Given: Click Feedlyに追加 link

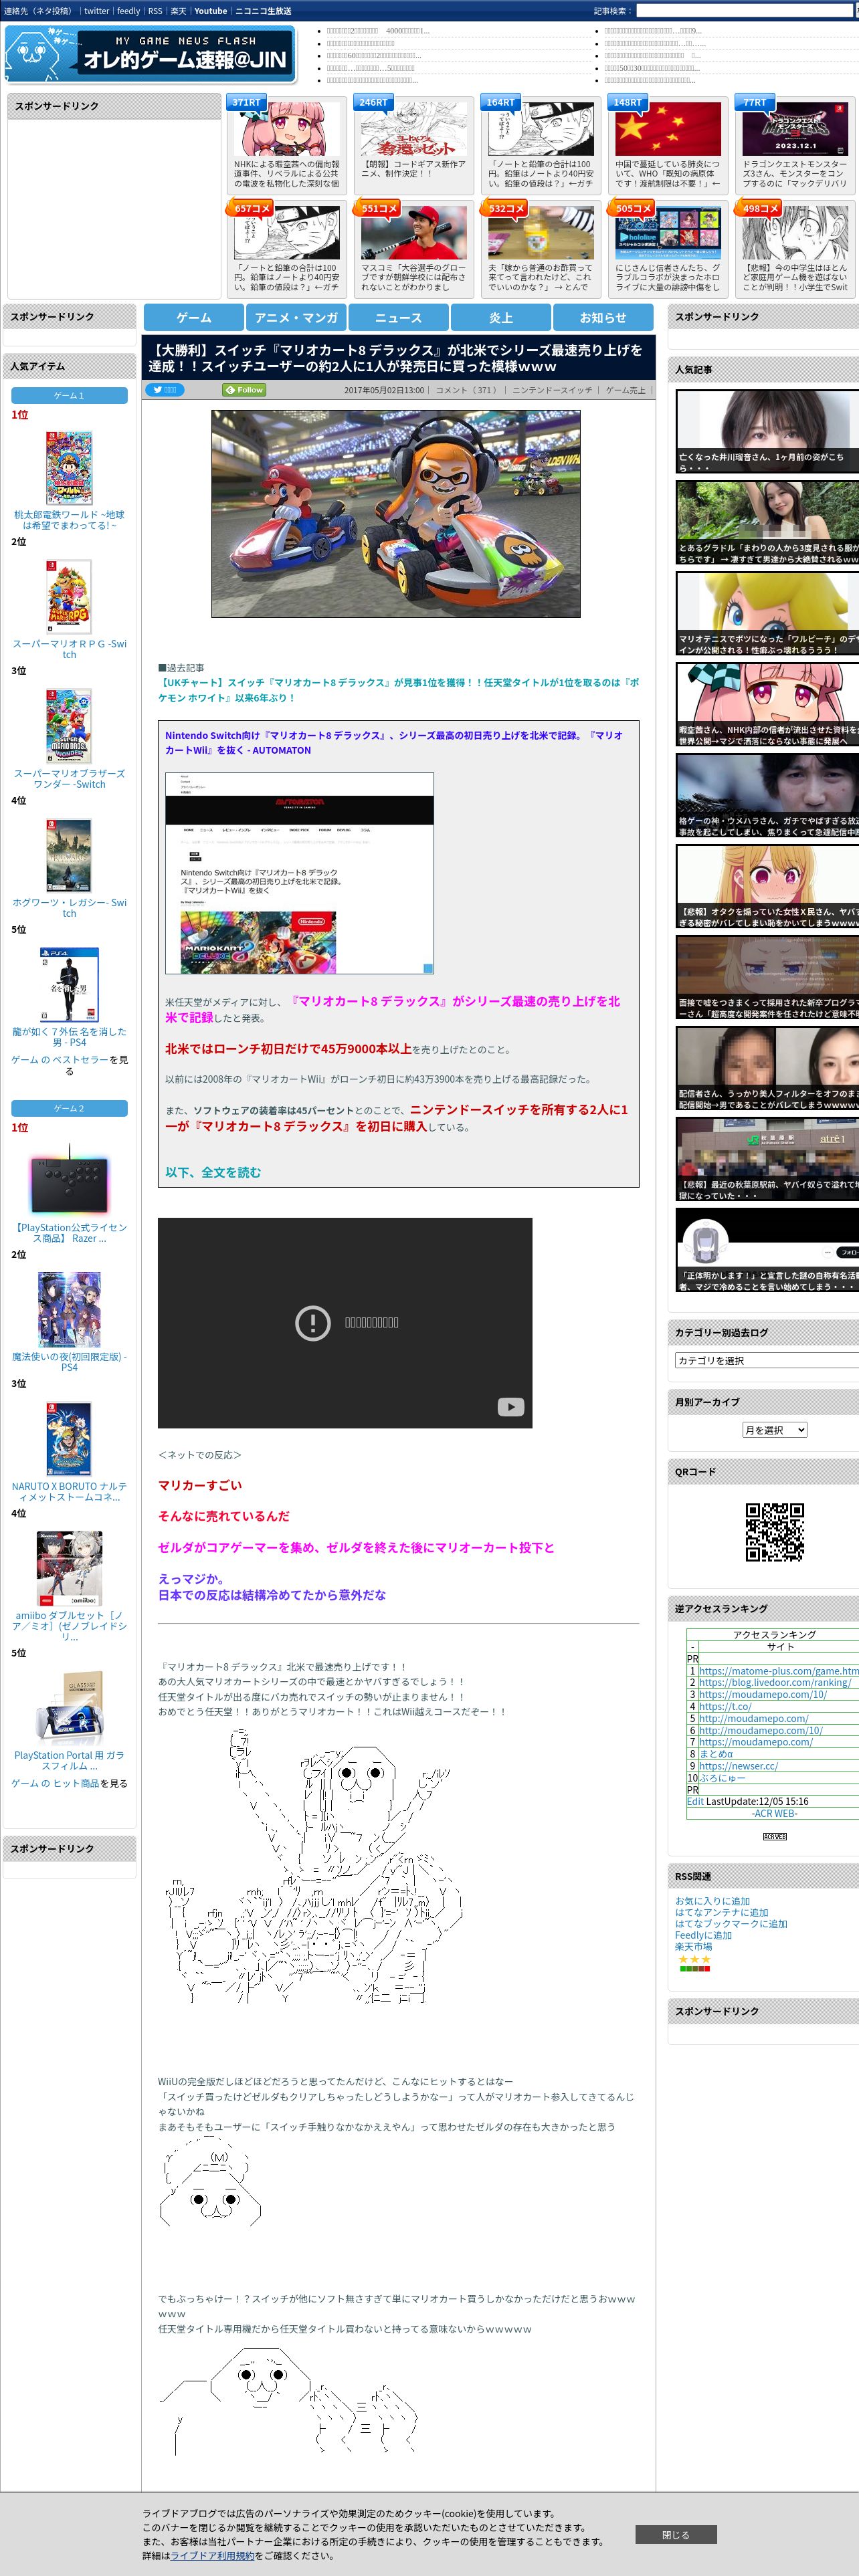Looking at the screenshot, I should [703, 1935].
